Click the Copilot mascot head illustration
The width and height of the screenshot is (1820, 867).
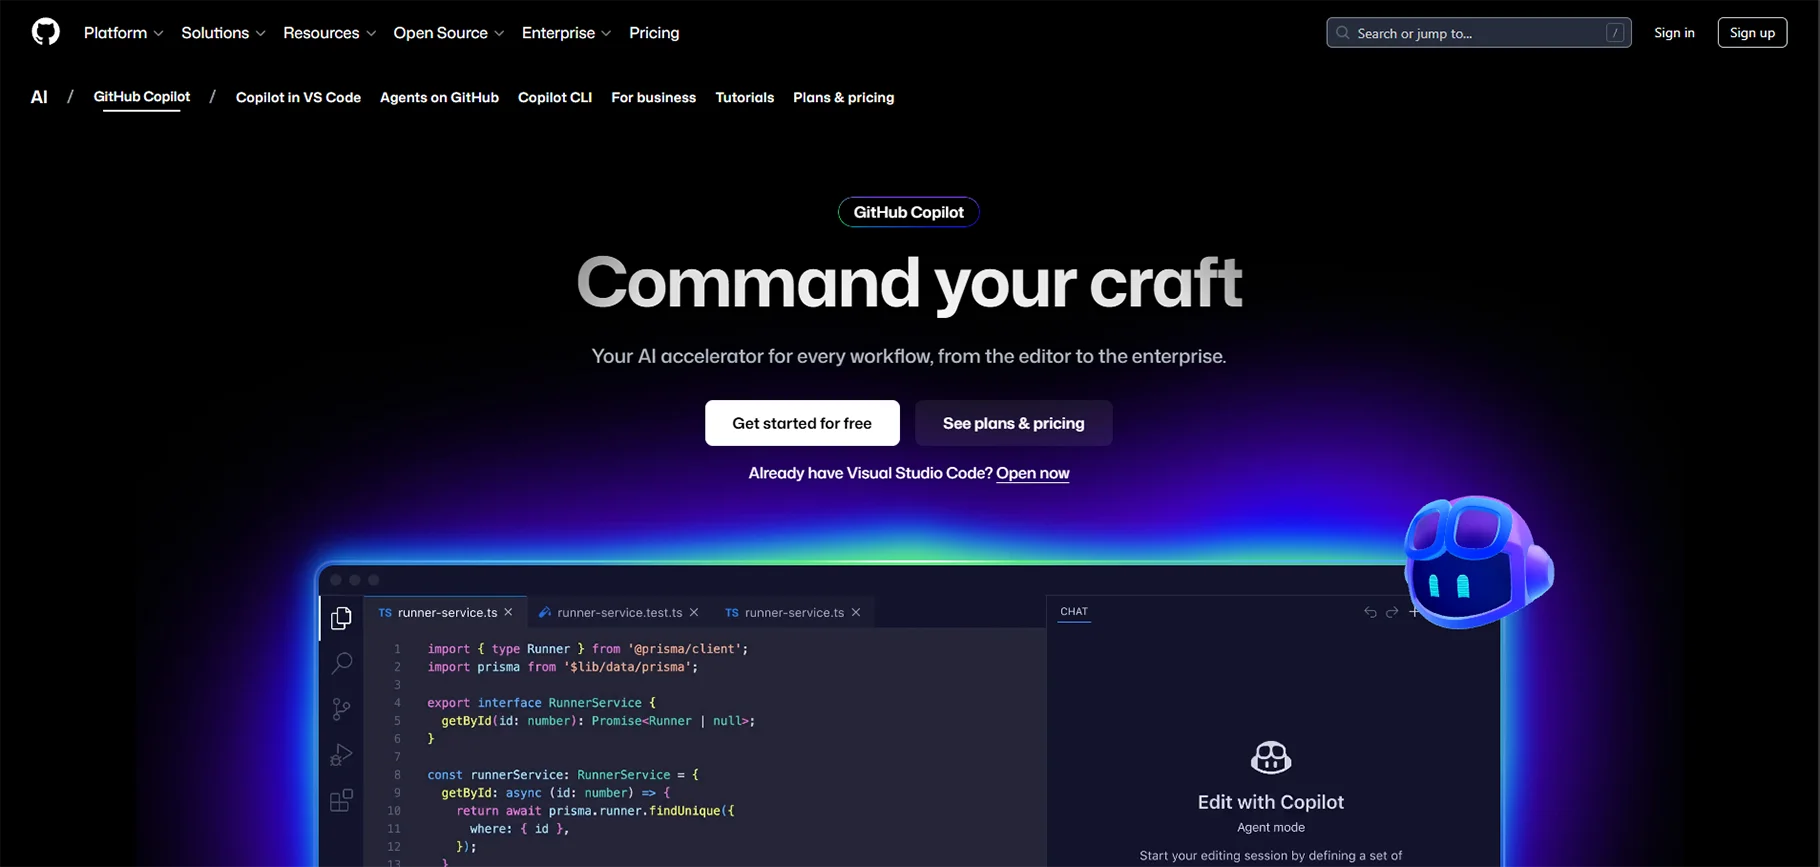click(x=1478, y=562)
